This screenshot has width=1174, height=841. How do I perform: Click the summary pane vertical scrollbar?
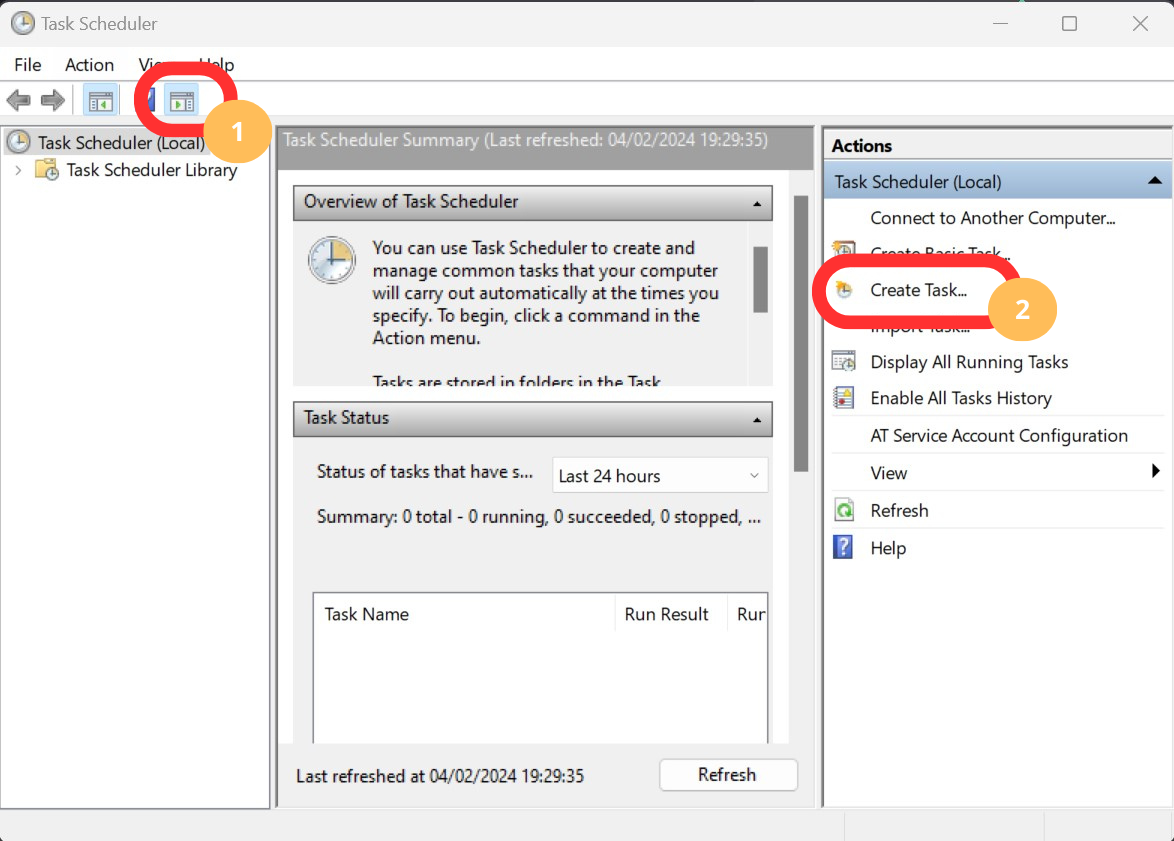[799, 330]
